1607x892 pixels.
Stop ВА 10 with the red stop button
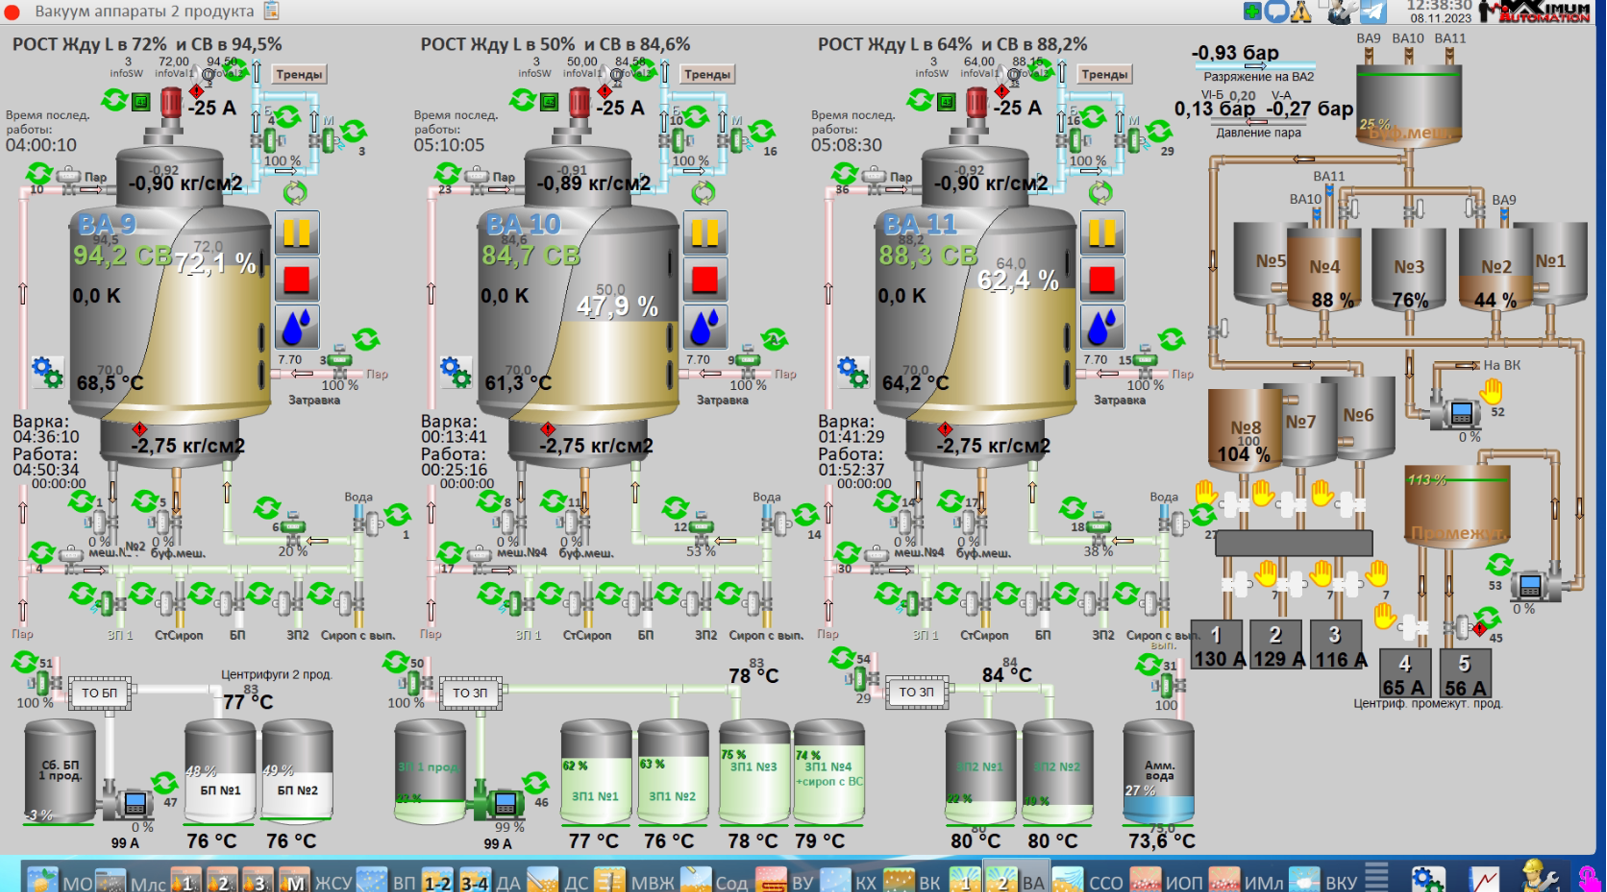pyautogui.click(x=705, y=280)
